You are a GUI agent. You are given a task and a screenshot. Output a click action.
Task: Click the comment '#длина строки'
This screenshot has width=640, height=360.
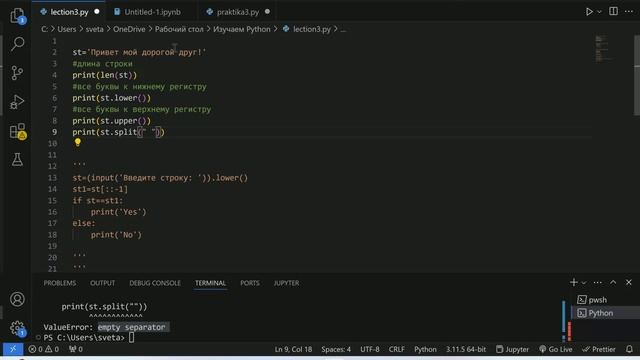(x=102, y=64)
